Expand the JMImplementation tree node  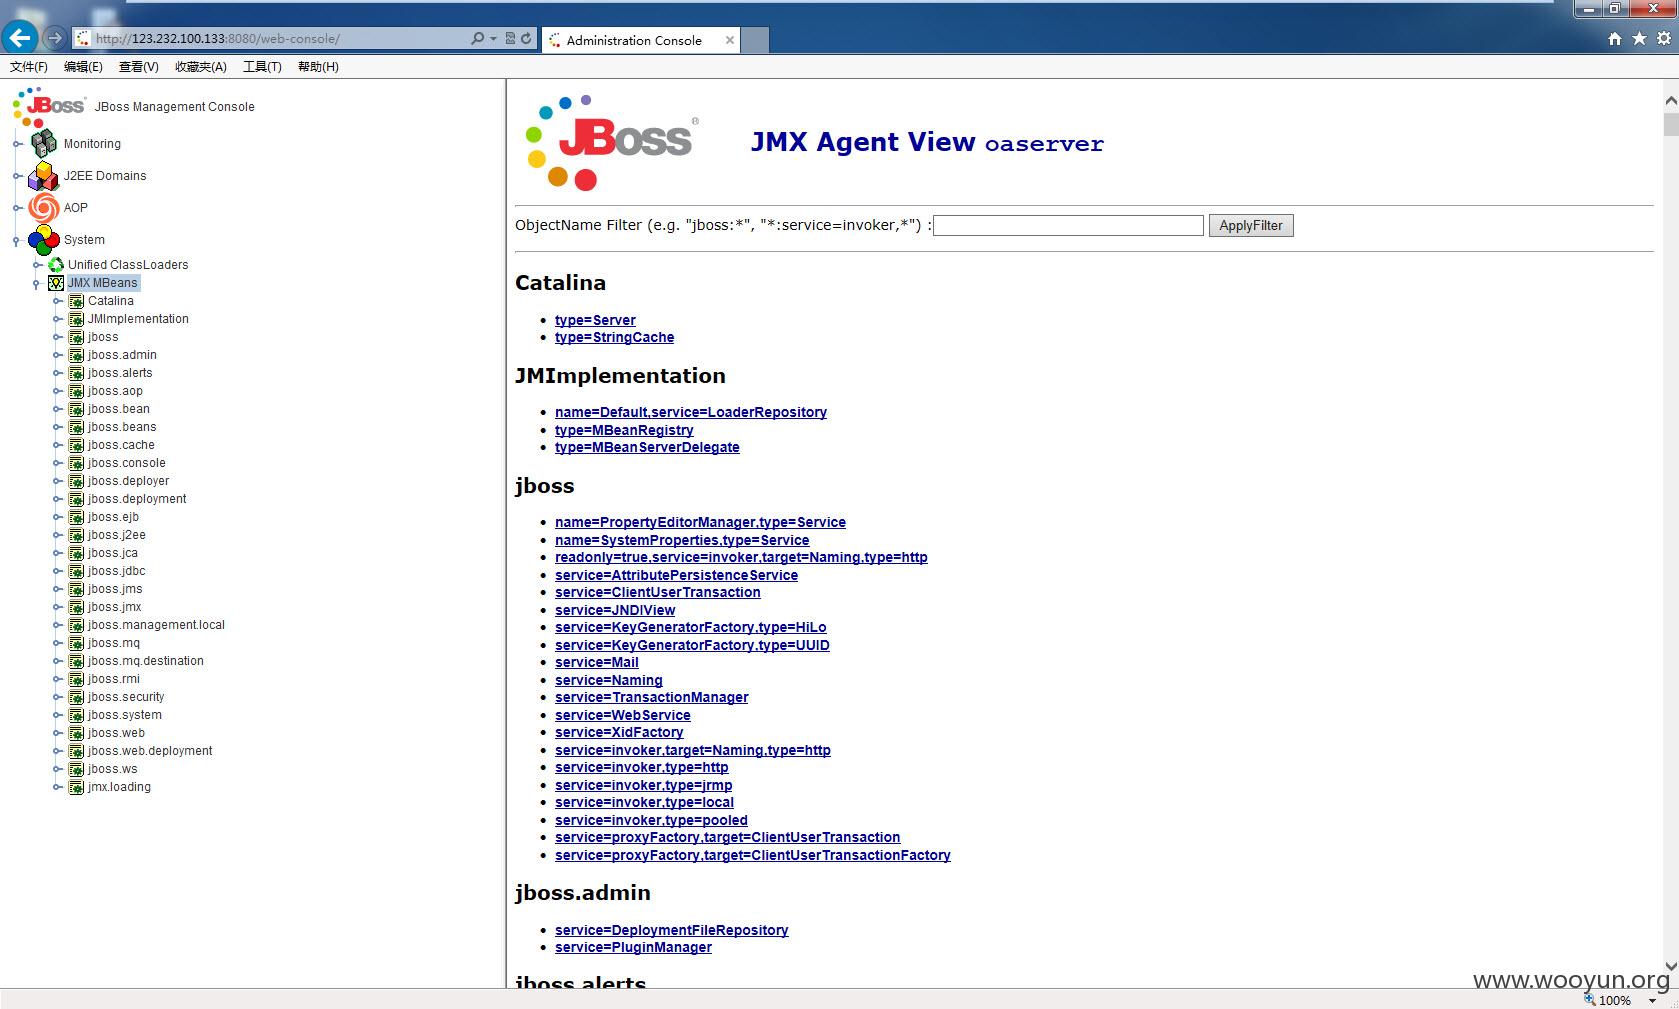click(x=57, y=319)
